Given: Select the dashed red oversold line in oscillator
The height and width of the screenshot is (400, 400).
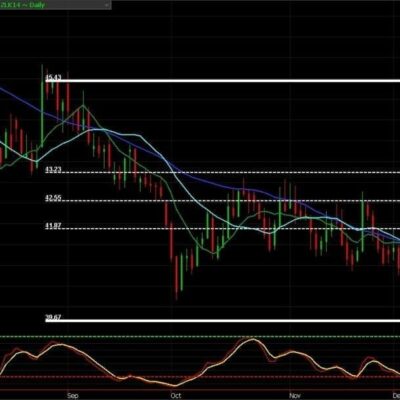Looking at the screenshot, I should click(200, 377).
